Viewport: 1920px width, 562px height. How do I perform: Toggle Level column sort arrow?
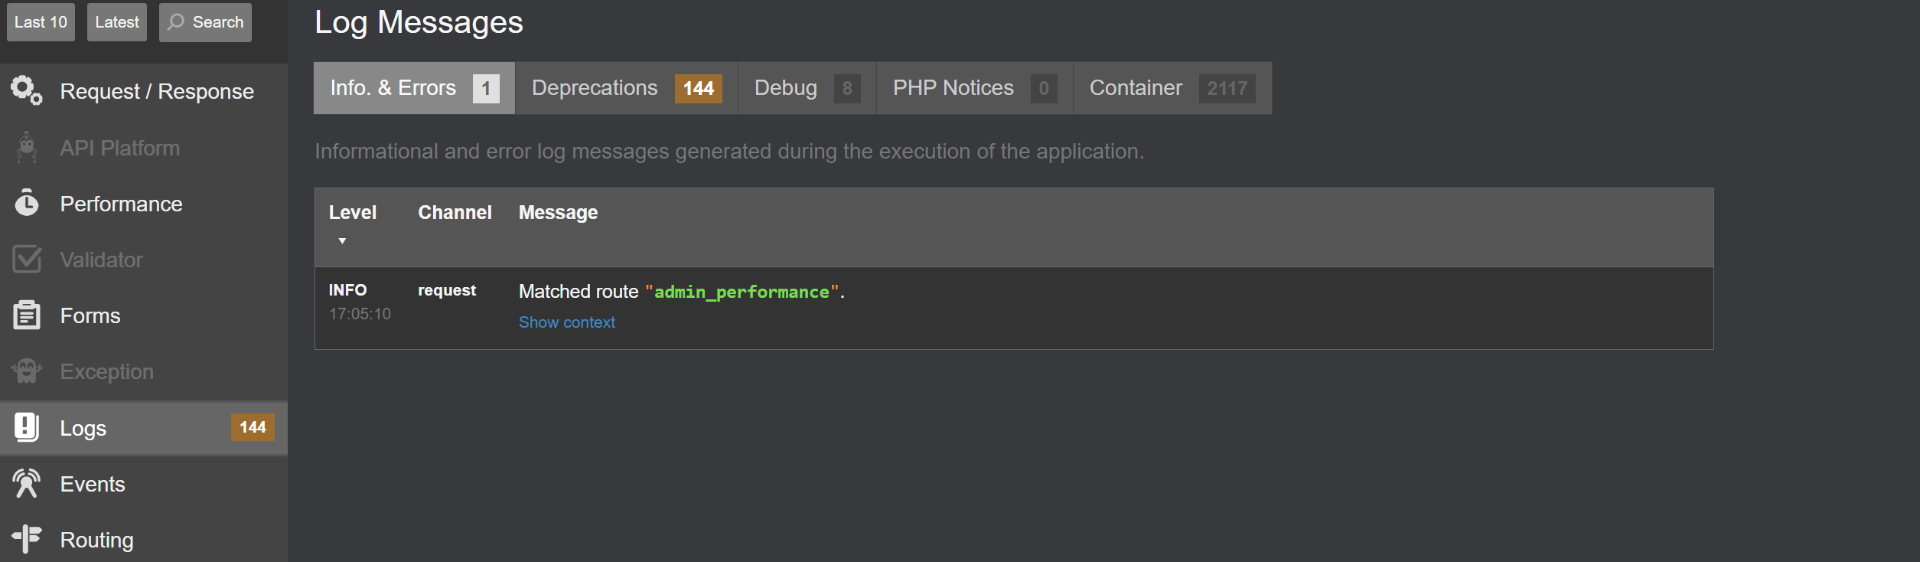(342, 241)
